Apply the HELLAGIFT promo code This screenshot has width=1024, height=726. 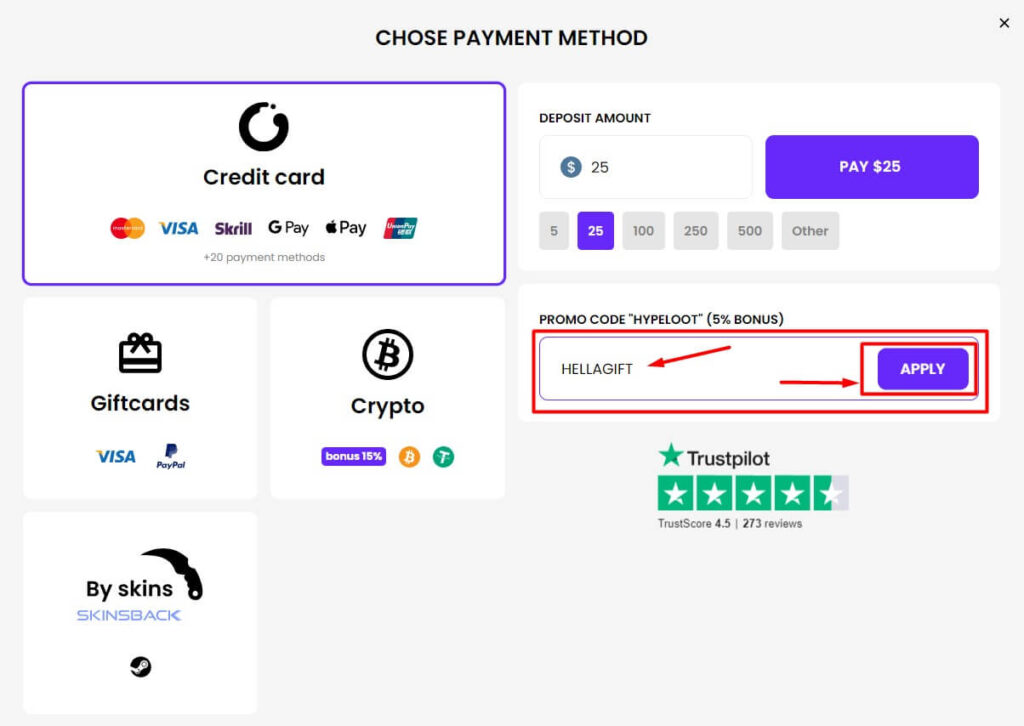(921, 368)
